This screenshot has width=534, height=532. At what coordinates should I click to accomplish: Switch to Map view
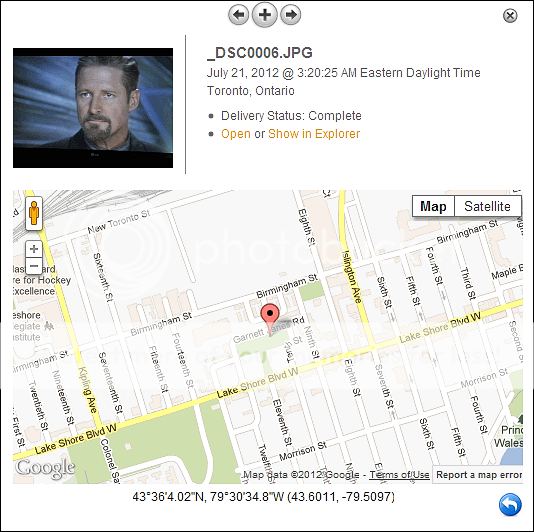(x=433, y=206)
